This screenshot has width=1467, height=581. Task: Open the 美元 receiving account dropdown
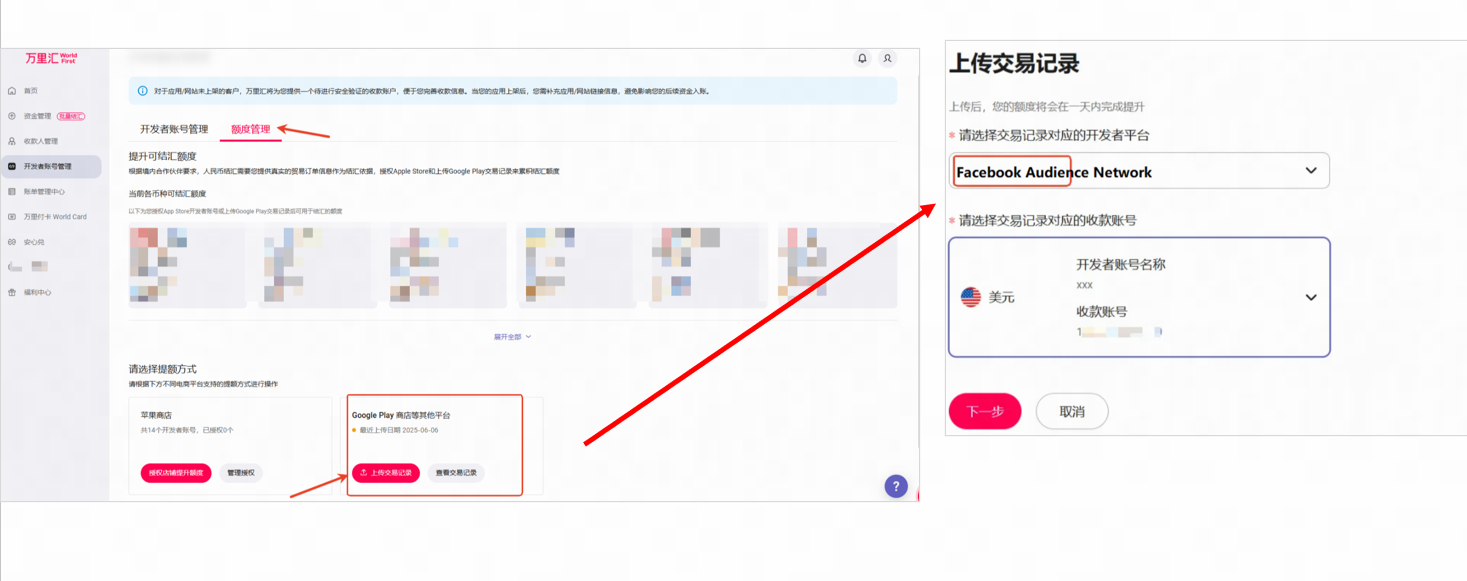click(x=1139, y=297)
